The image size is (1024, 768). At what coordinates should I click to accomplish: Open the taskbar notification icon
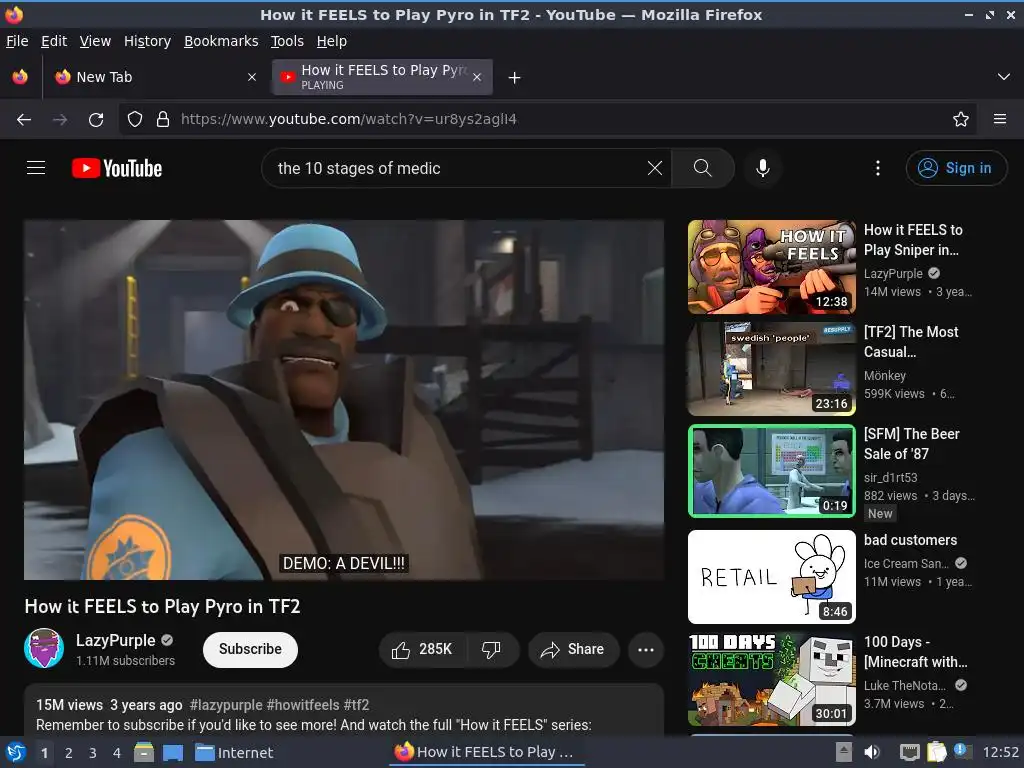962,751
